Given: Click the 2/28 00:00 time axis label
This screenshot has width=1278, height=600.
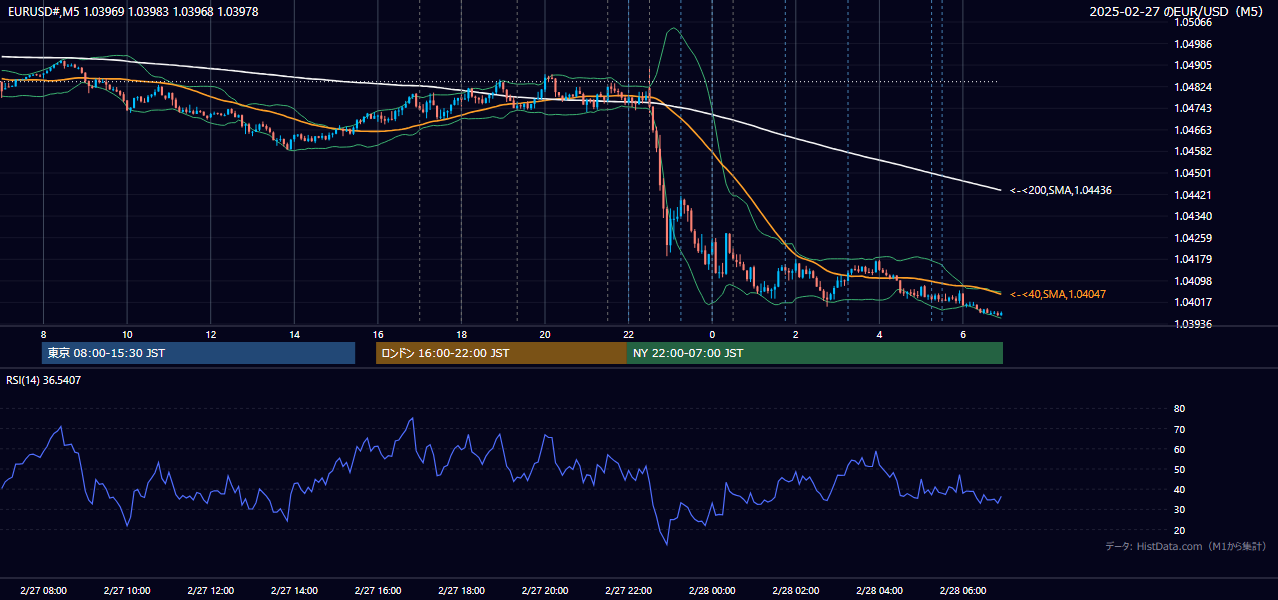Looking at the screenshot, I should [712, 590].
